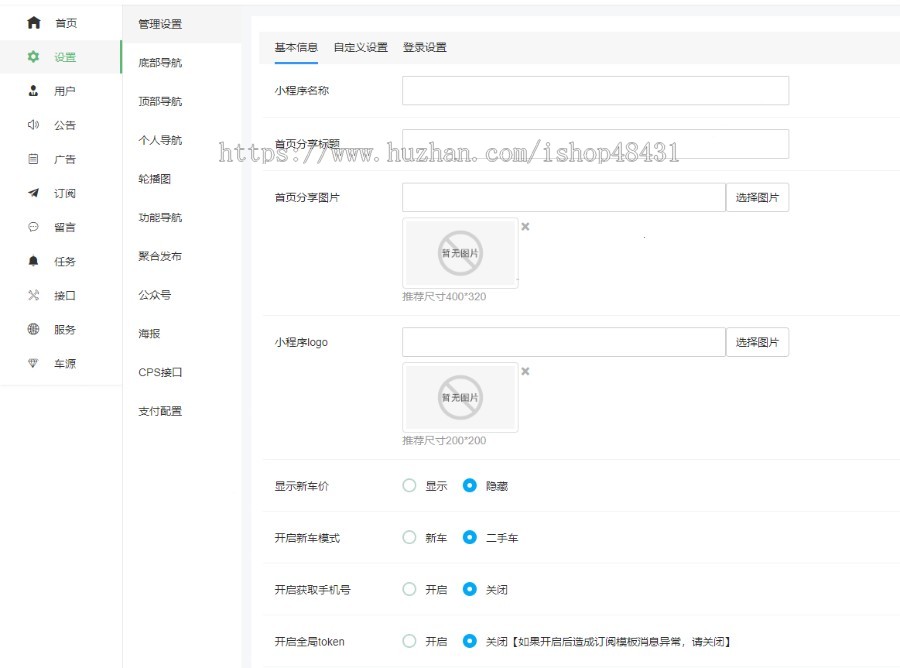Image resolution: width=900 pixels, height=668 pixels.
Task: Click the 小程序logo placeholder thumbnail
Action: 460,397
